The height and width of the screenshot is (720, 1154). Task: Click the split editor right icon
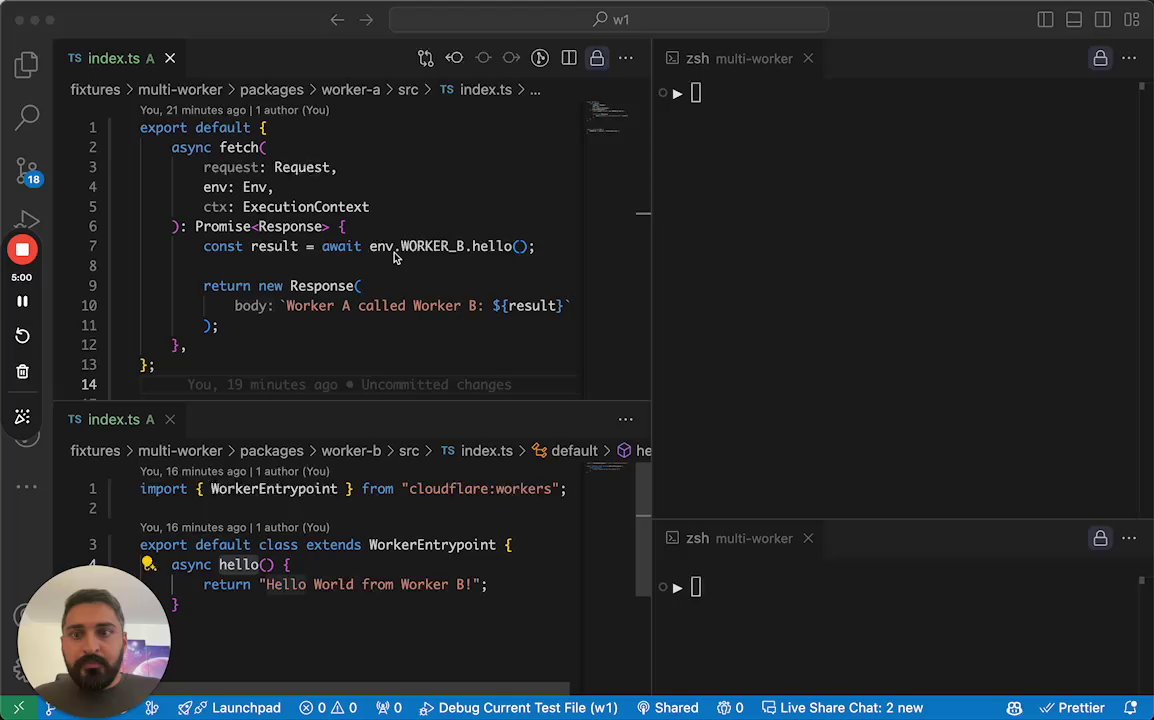pyautogui.click(x=569, y=58)
